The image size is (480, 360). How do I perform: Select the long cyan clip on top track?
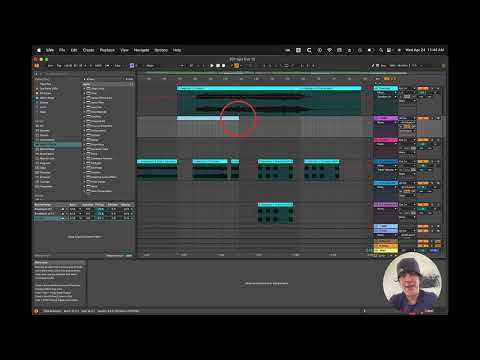269,88
